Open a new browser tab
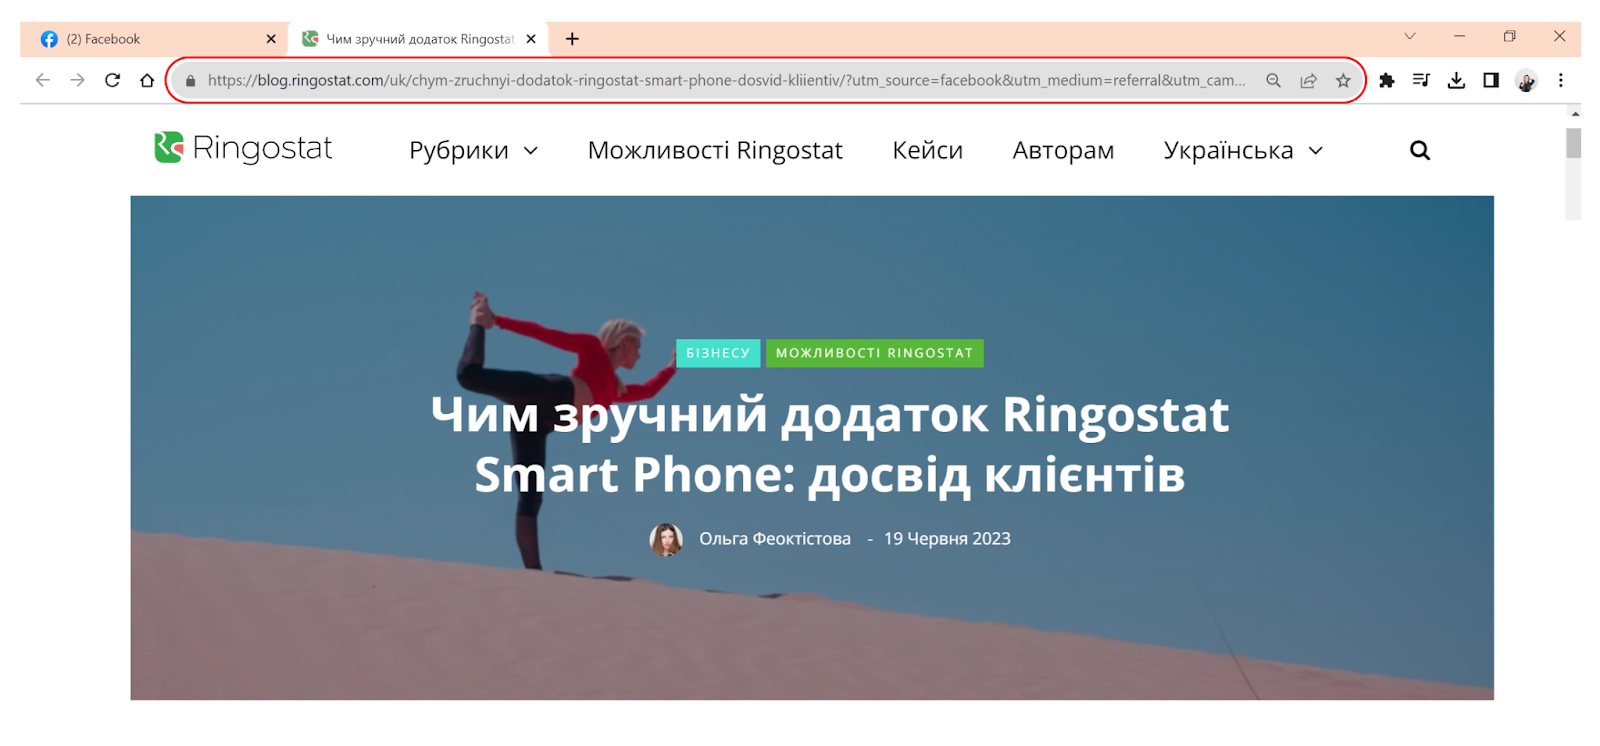The height and width of the screenshot is (746, 1600). (x=572, y=39)
